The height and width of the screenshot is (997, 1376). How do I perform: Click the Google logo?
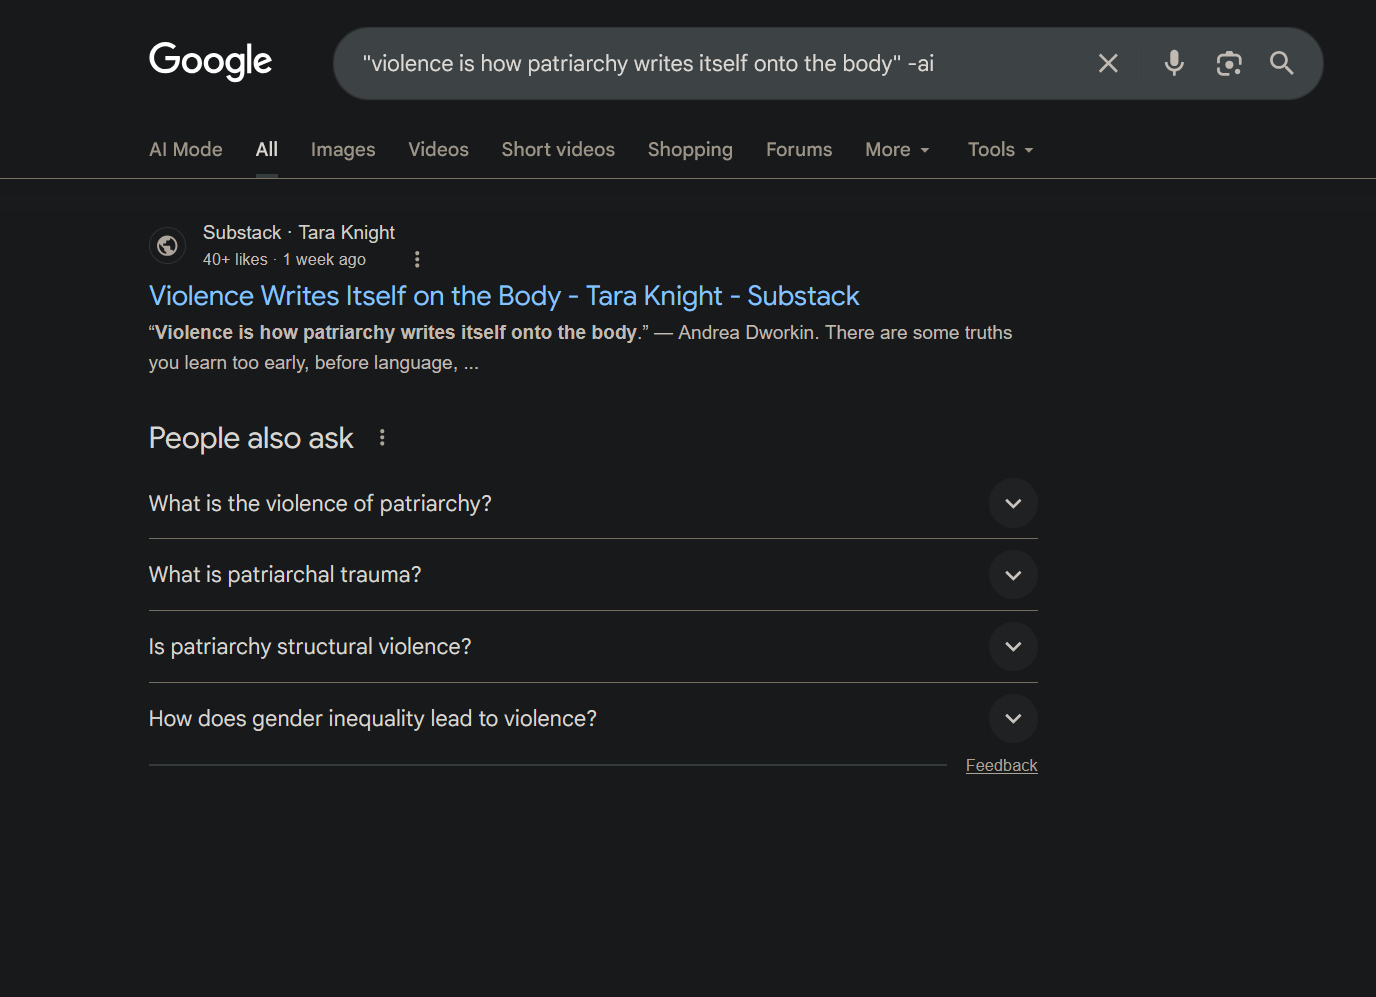pos(210,61)
